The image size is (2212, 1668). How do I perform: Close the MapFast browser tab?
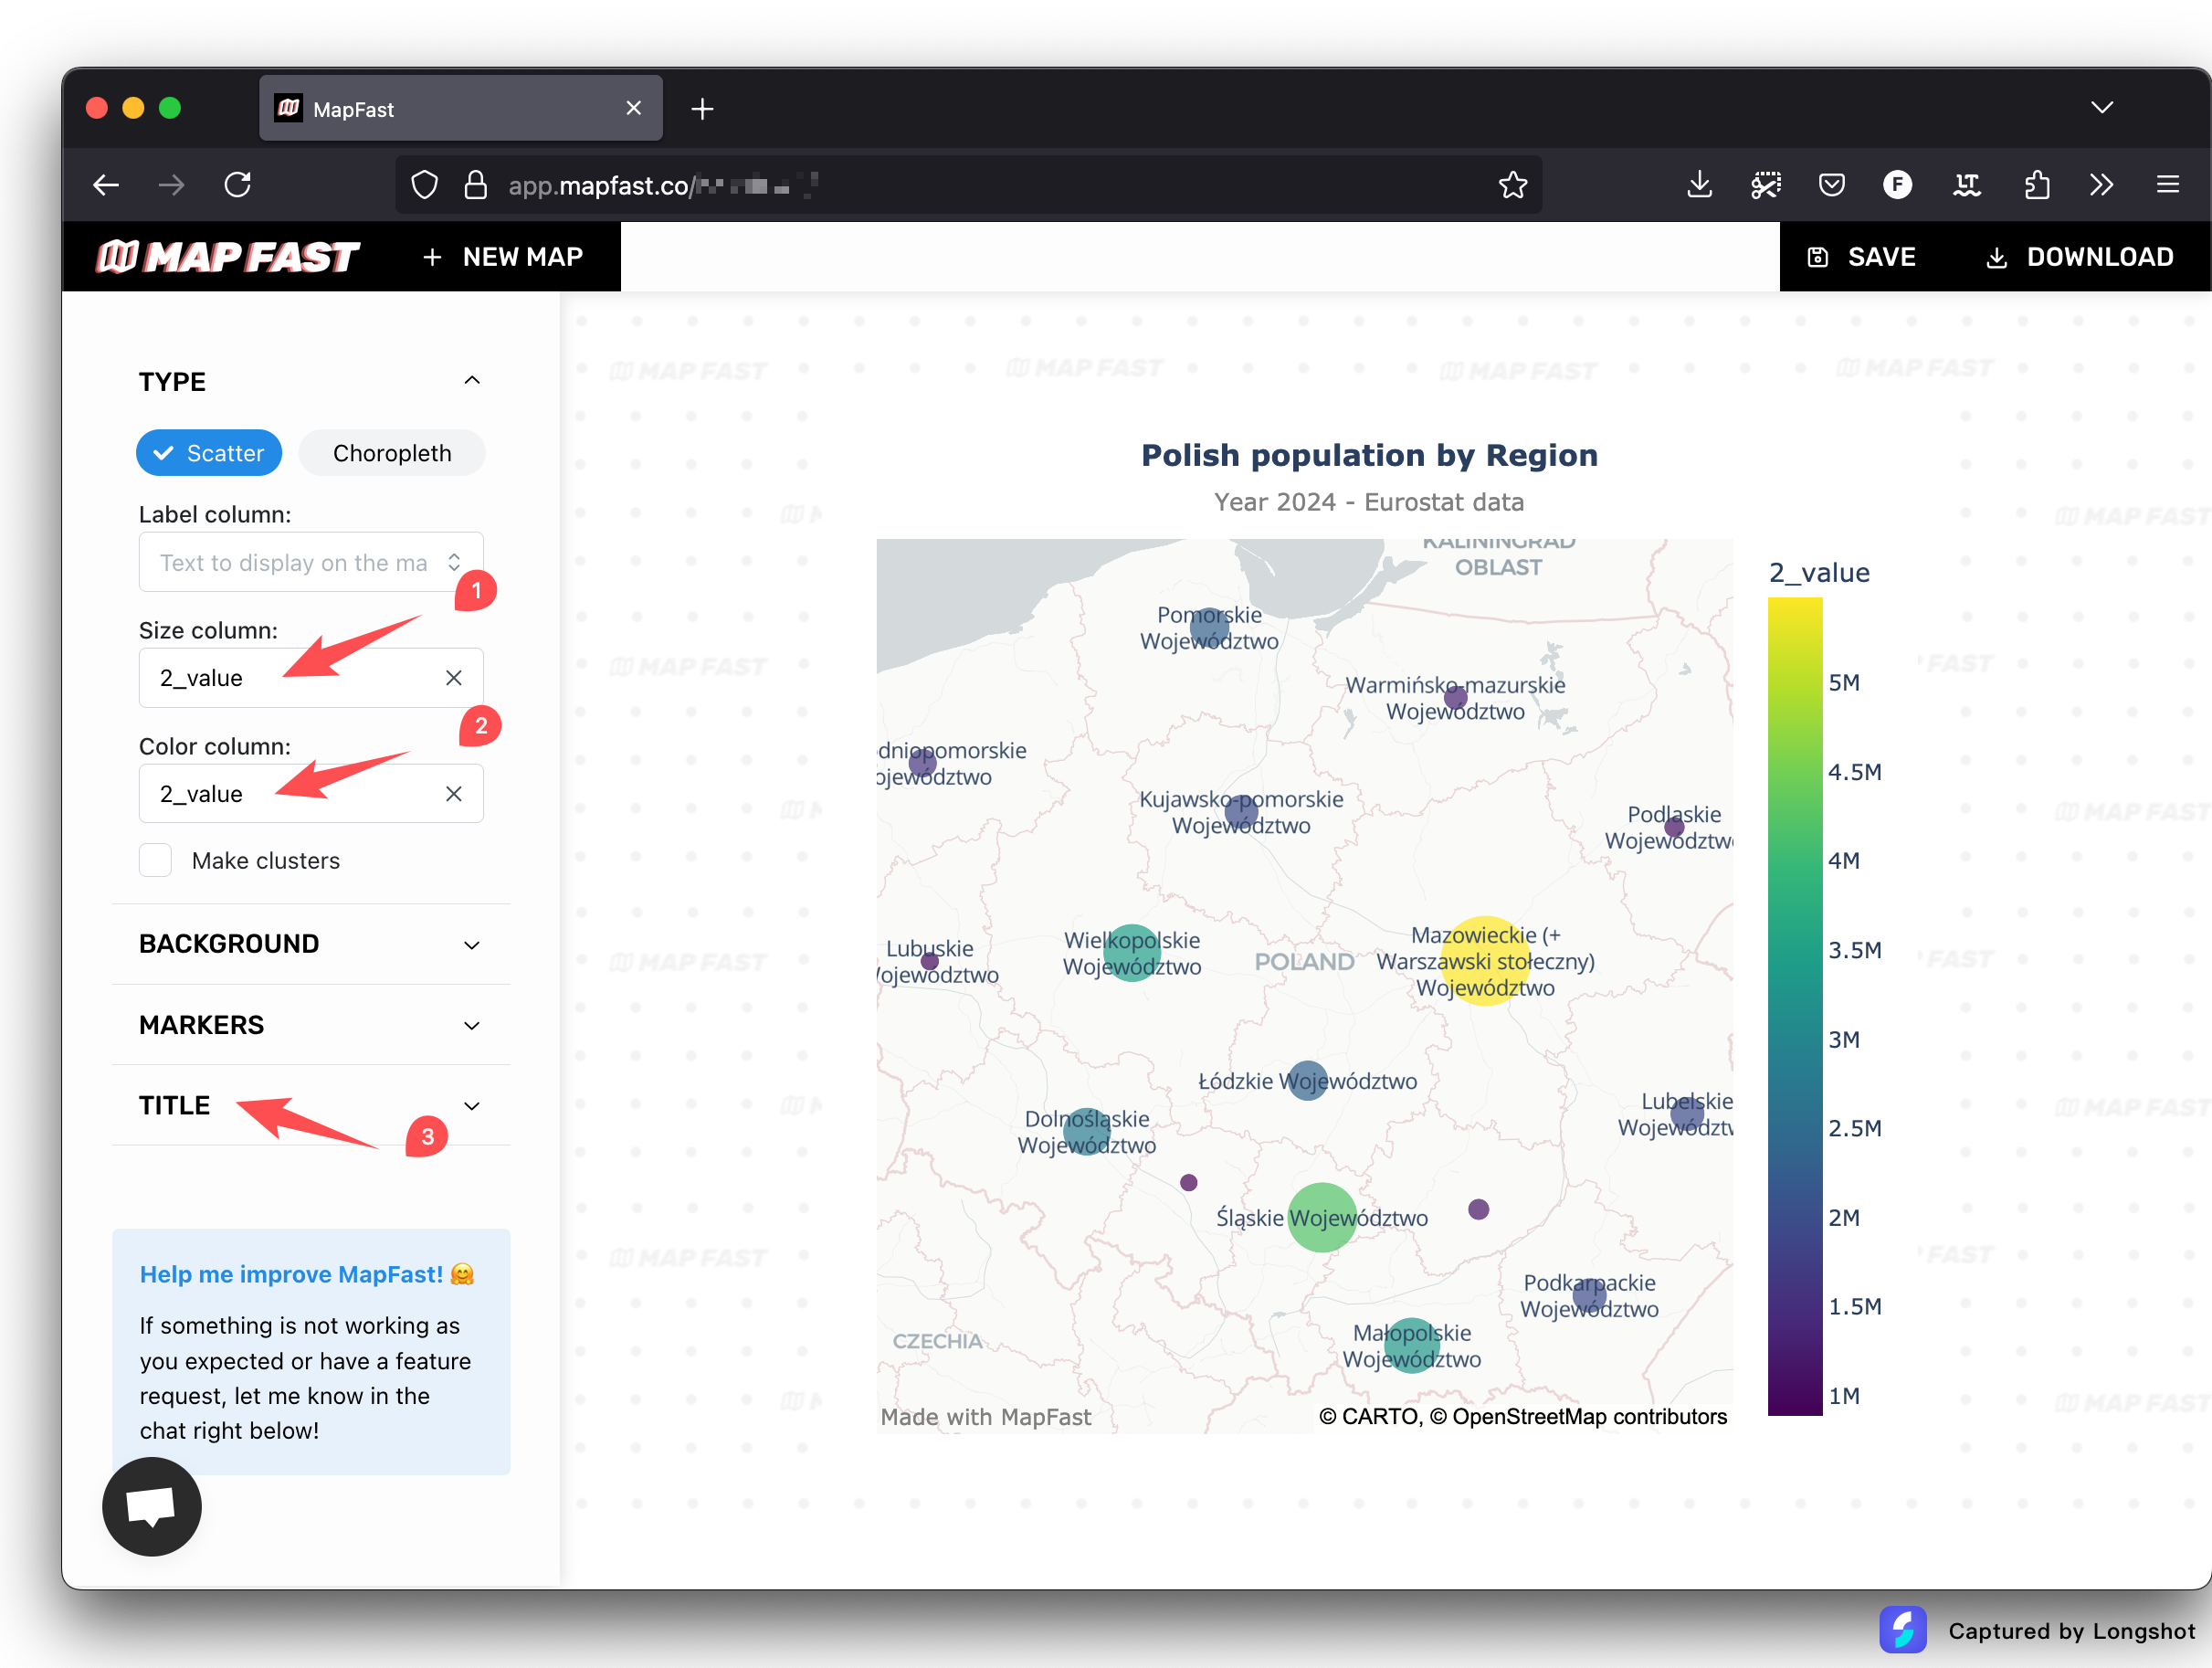point(633,108)
